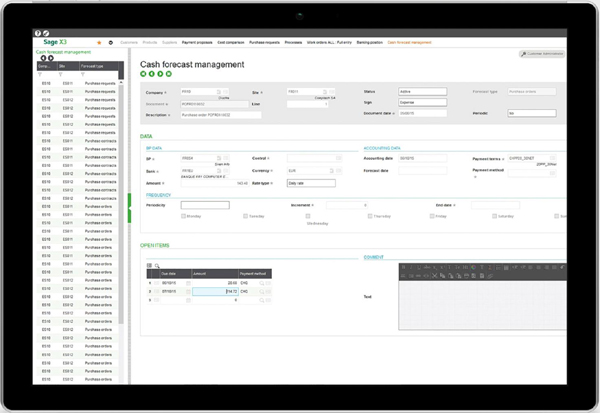Click Cut scissors icon in comment editor
Image resolution: width=600 pixels, height=413 pixels.
tap(434, 276)
